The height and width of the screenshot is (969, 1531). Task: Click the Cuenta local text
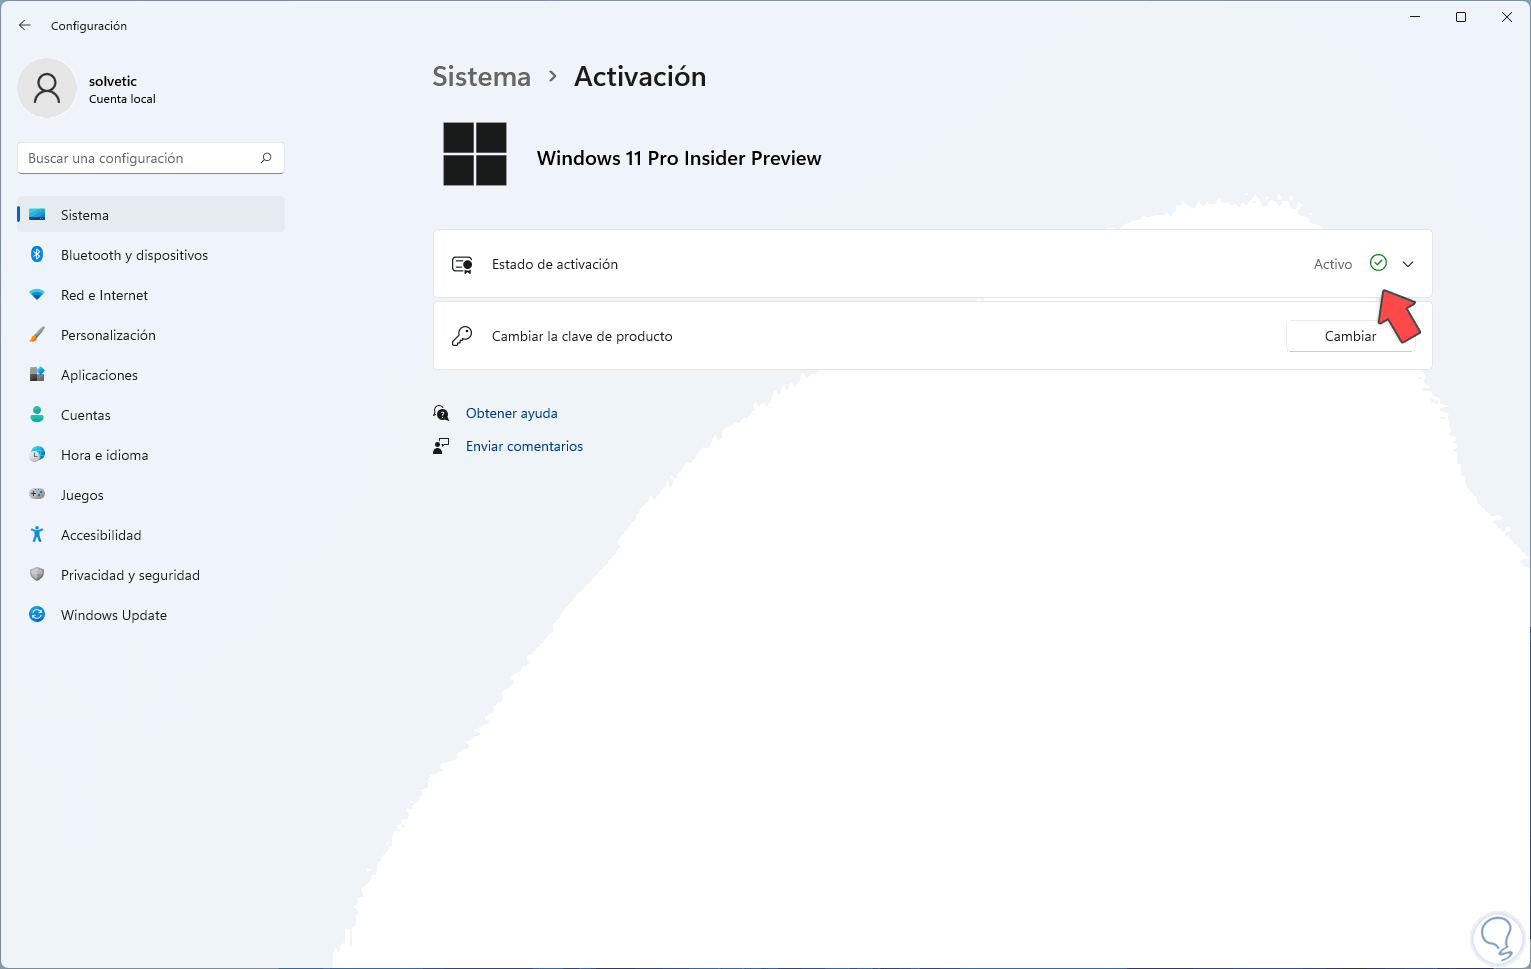pos(122,99)
